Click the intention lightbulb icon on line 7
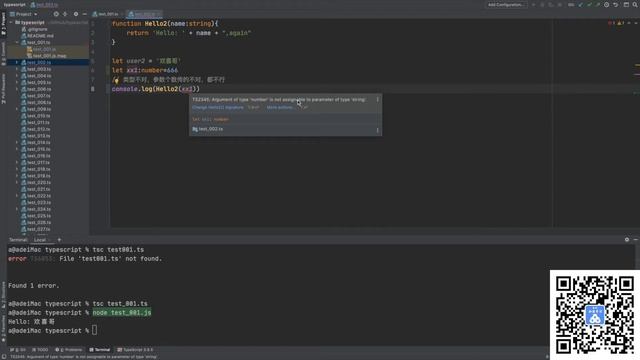This screenshot has width=640, height=360. coord(116,80)
